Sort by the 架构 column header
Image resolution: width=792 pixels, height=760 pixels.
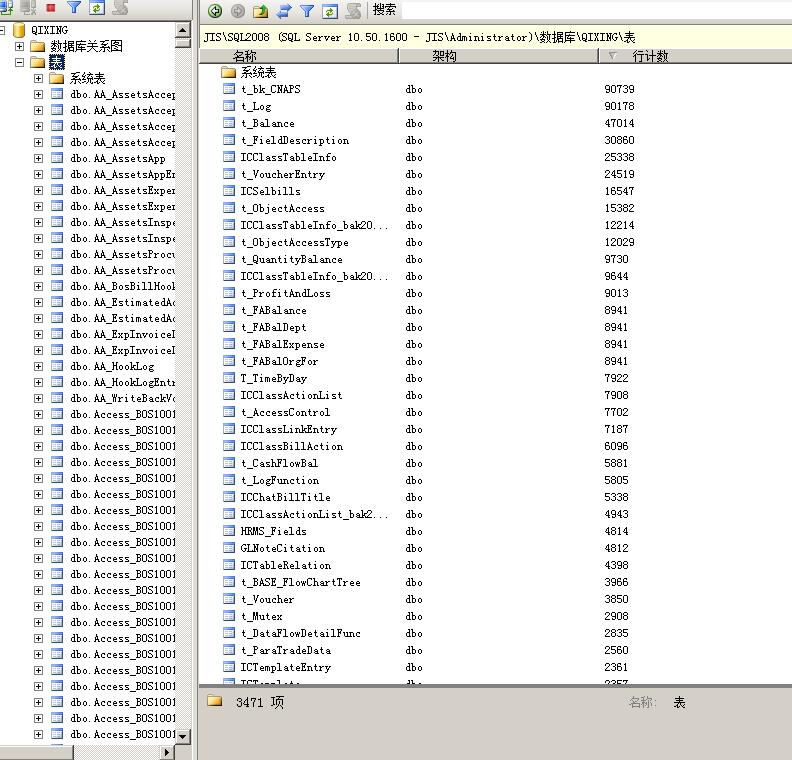(499, 56)
